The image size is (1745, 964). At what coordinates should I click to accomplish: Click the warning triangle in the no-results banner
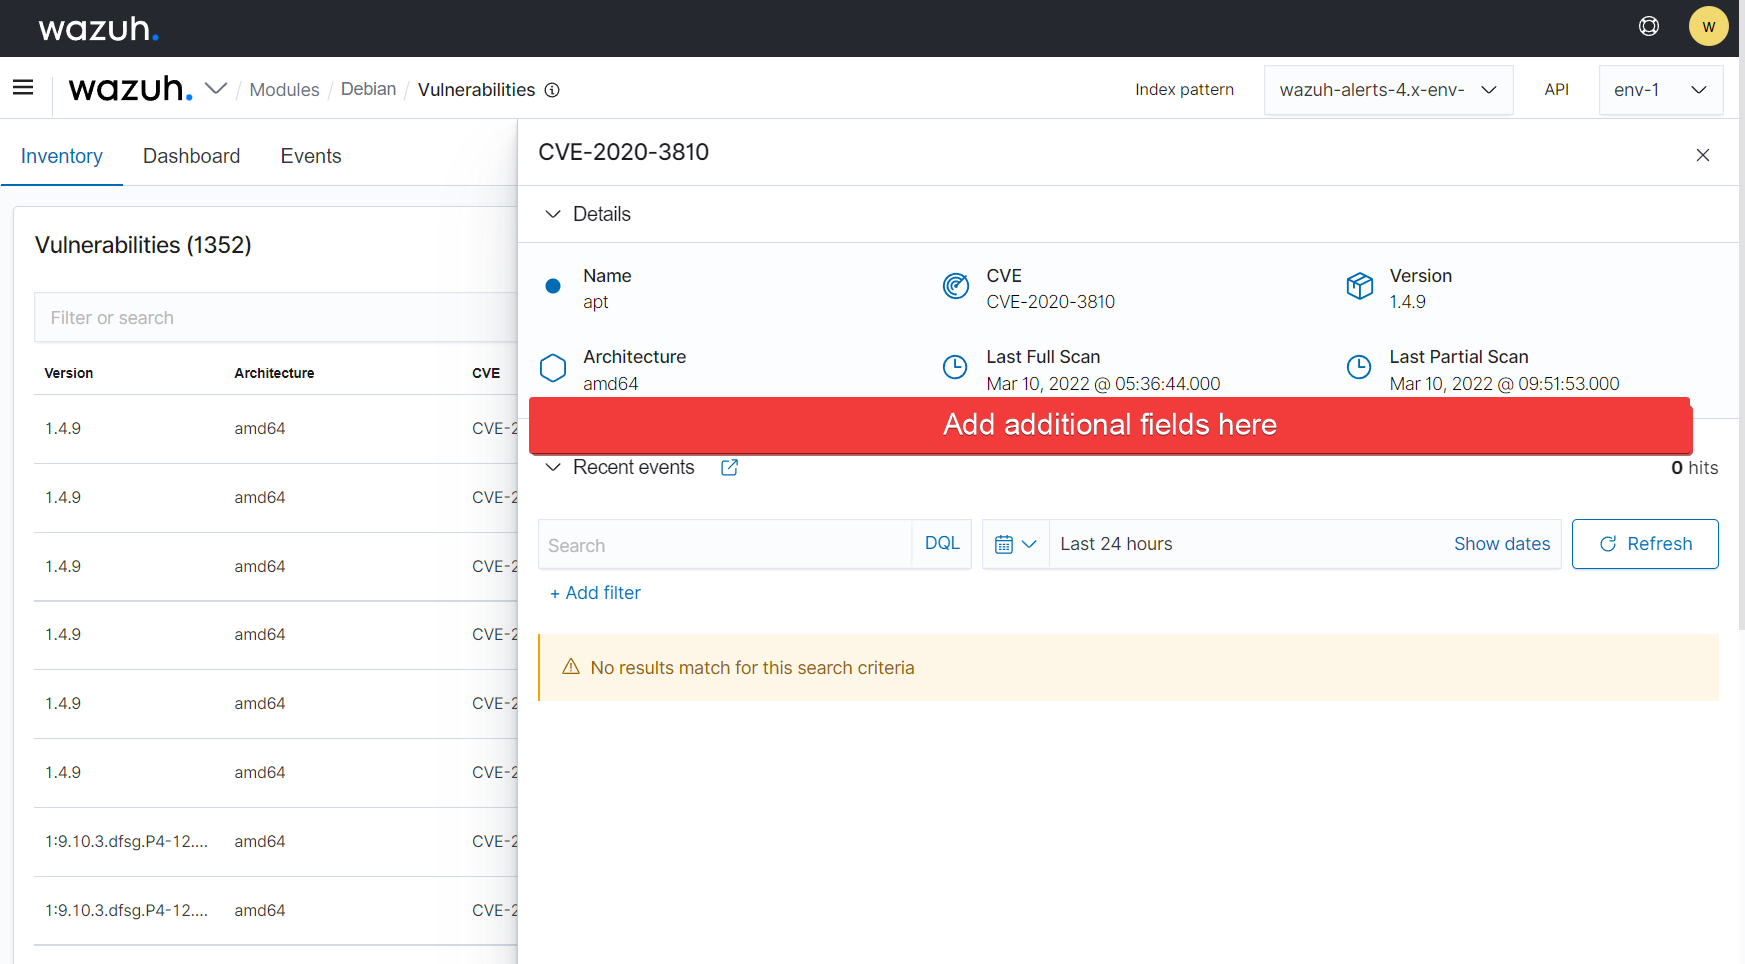[570, 667]
